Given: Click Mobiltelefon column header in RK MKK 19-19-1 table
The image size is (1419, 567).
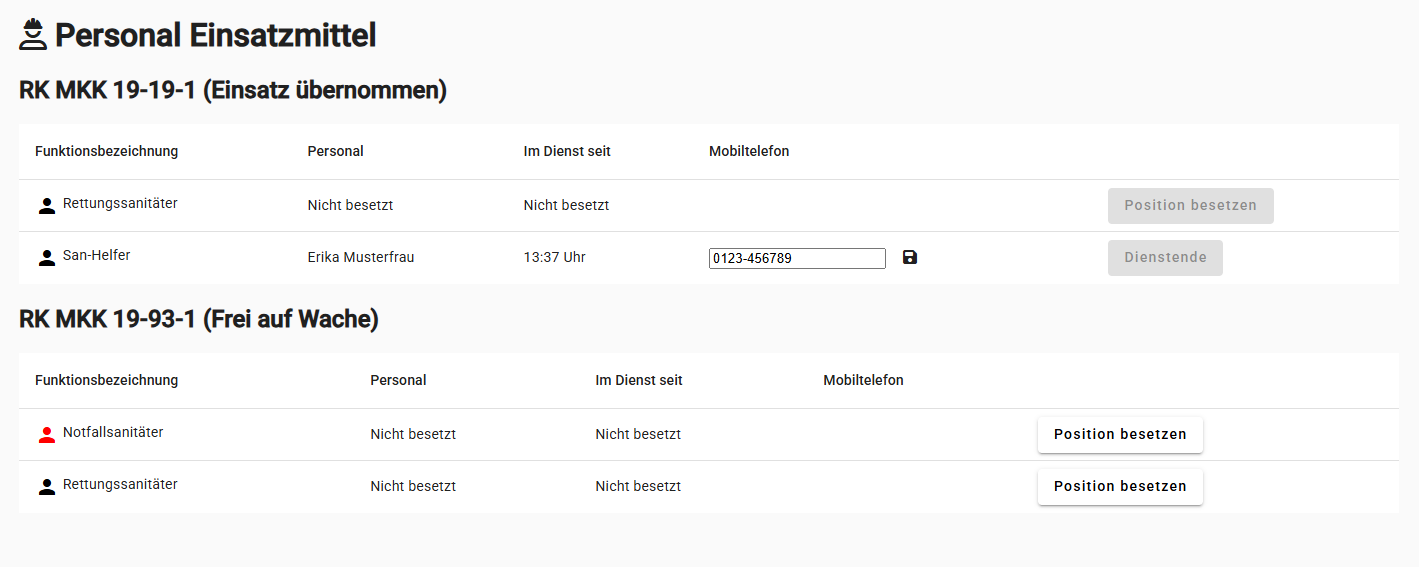Looking at the screenshot, I should (749, 151).
